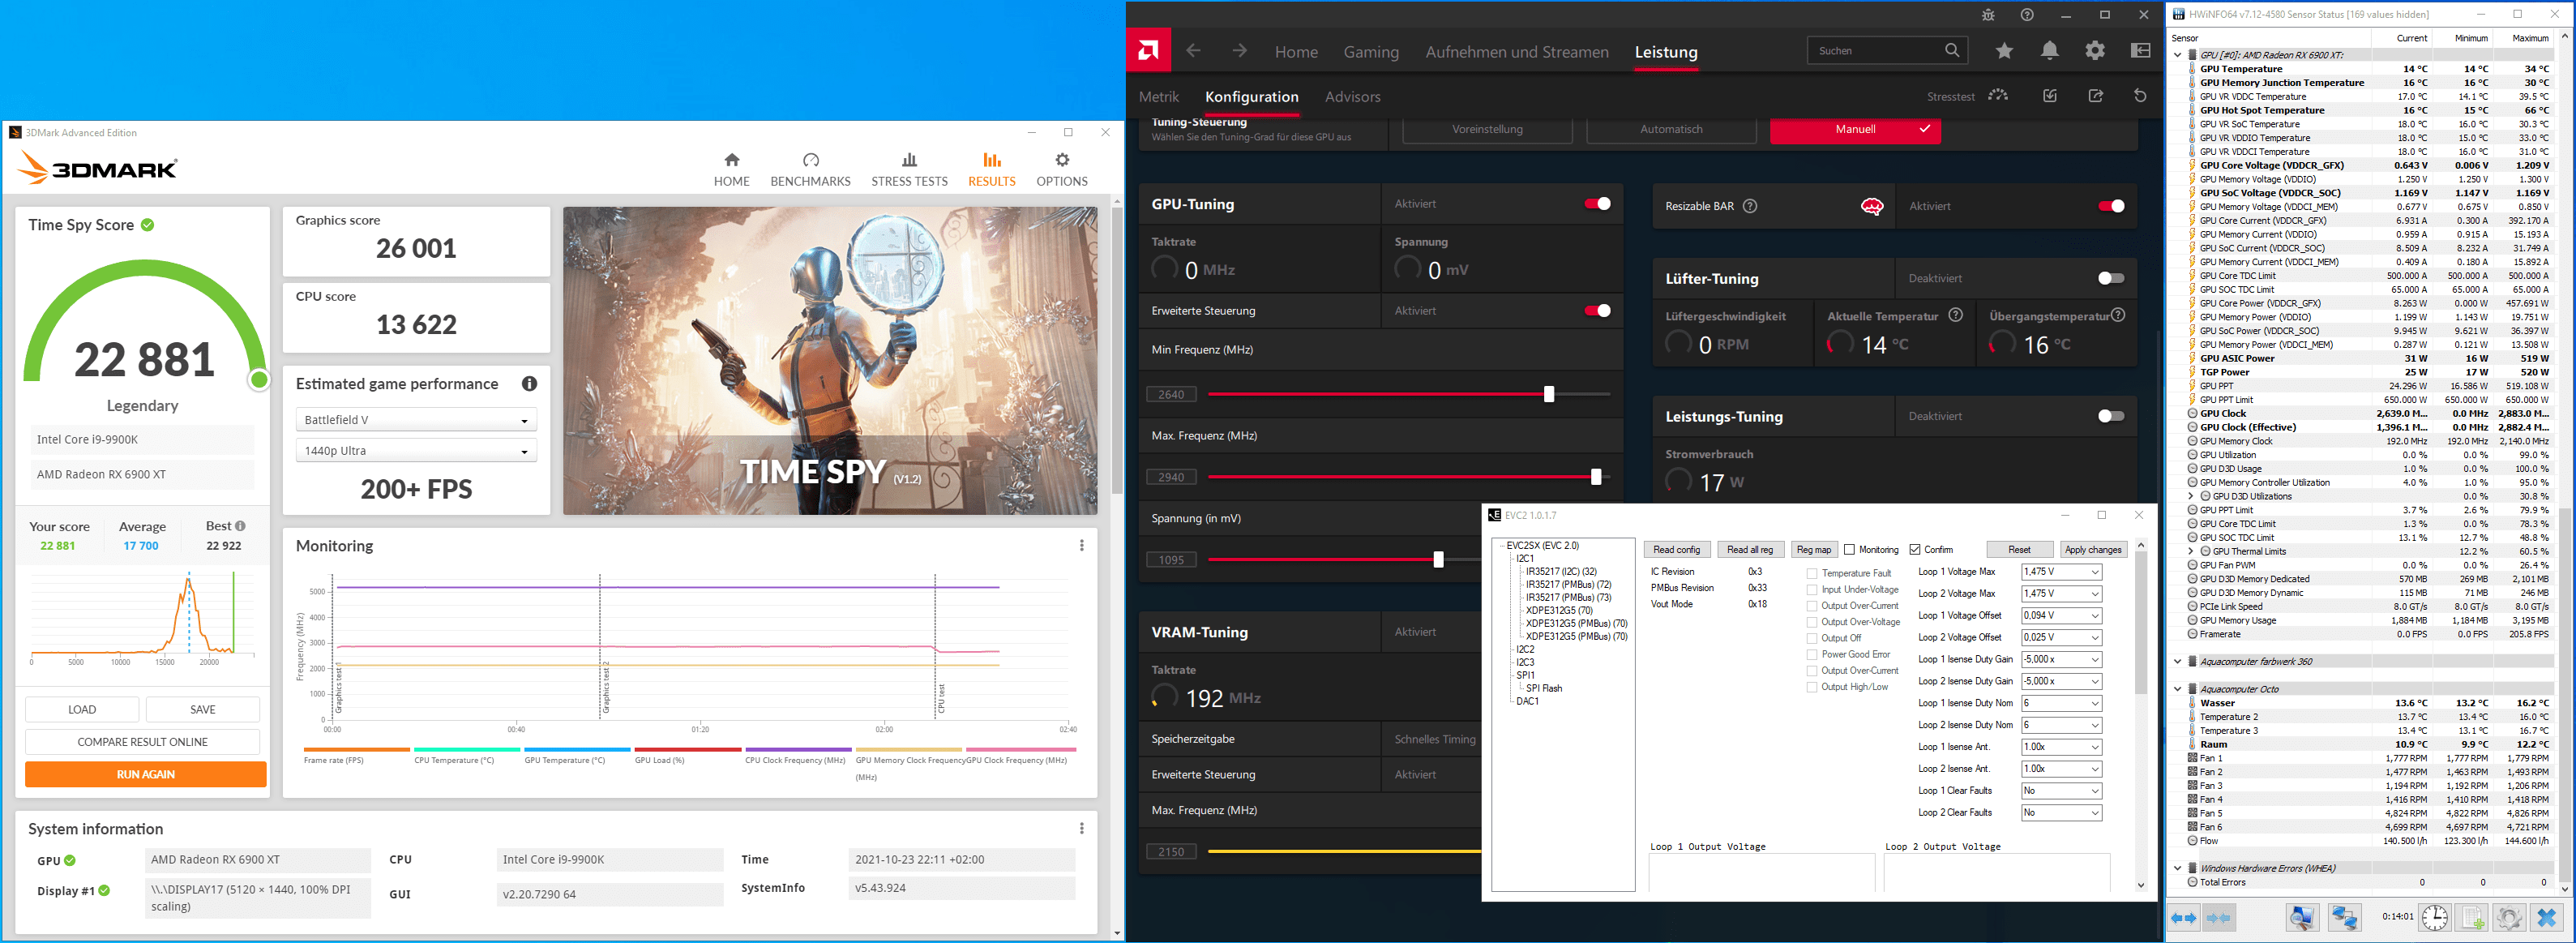Click the AMD logo in Radeon Software

[1148, 51]
